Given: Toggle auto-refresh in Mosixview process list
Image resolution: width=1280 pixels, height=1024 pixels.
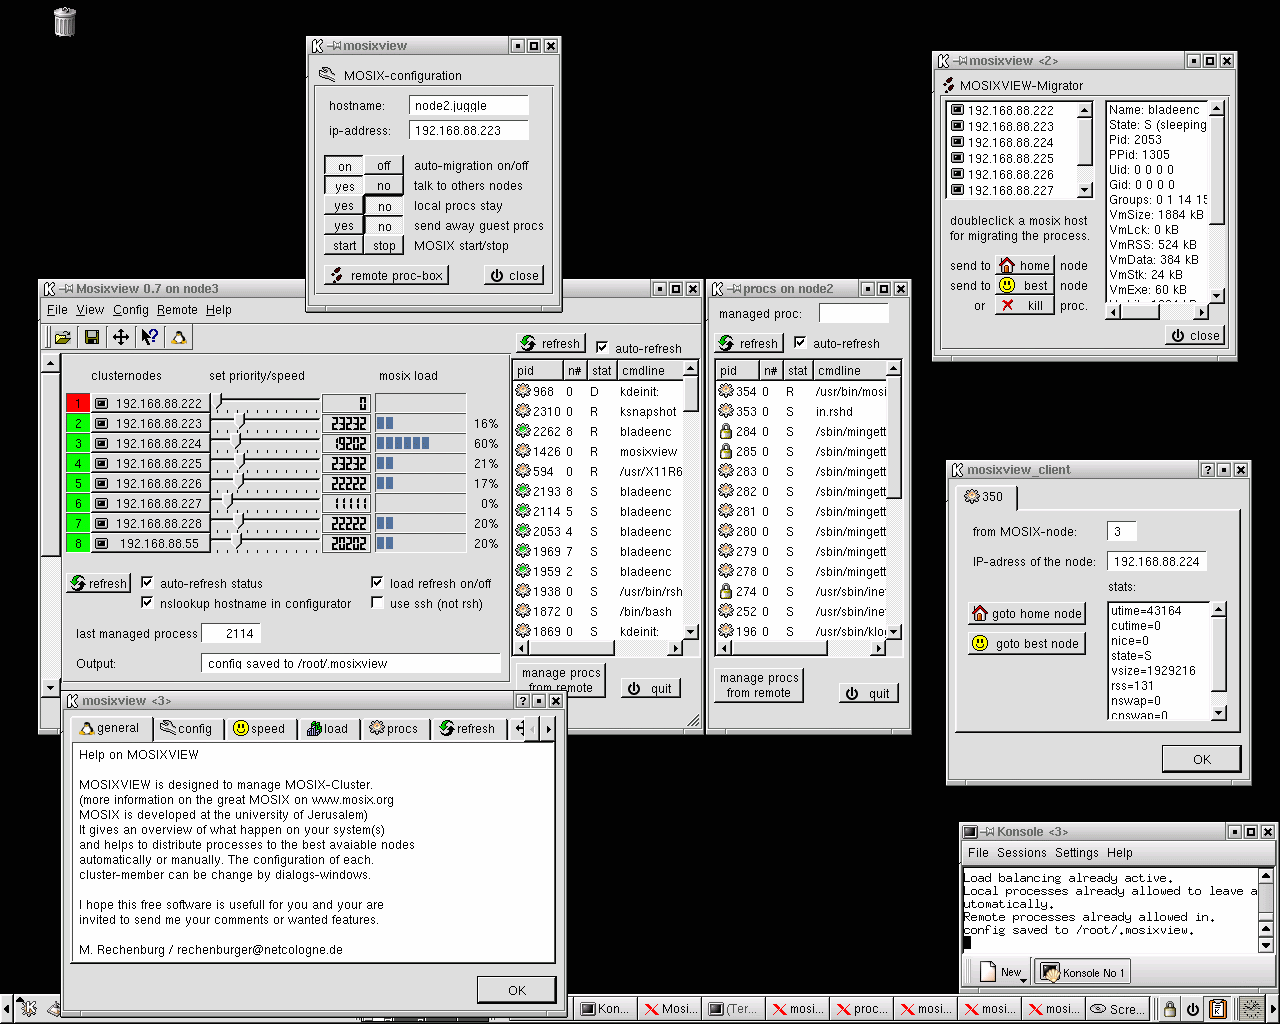Looking at the screenshot, I should 601,347.
